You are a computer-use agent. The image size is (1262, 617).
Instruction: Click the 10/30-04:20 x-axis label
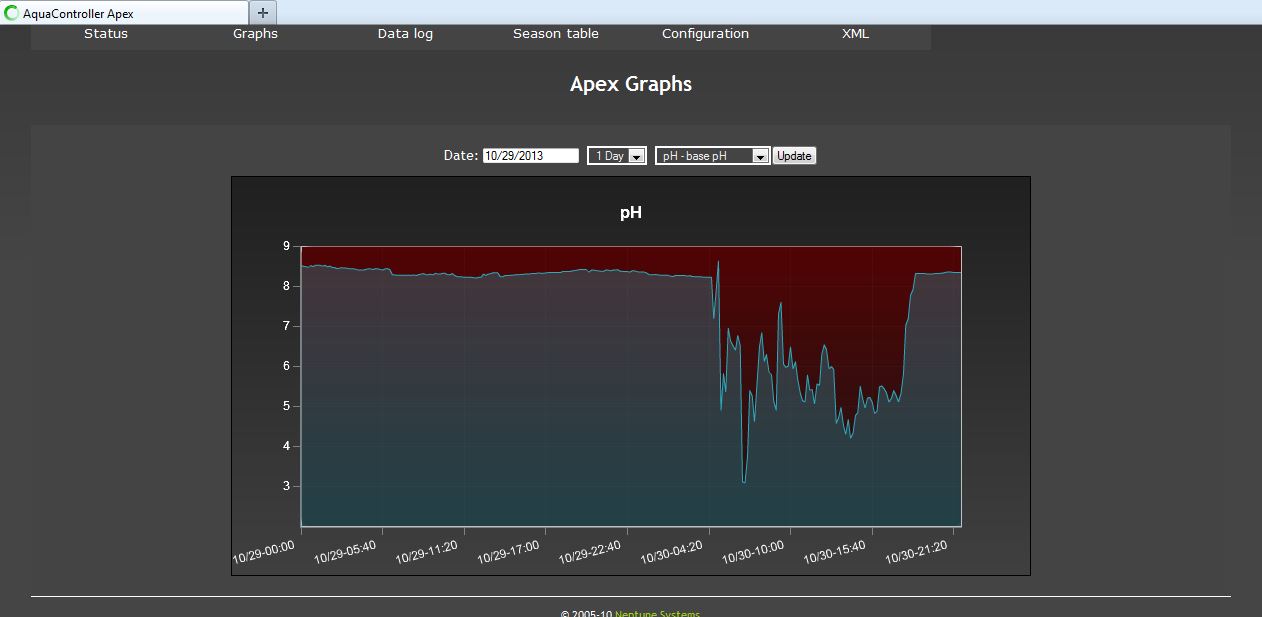click(x=671, y=552)
